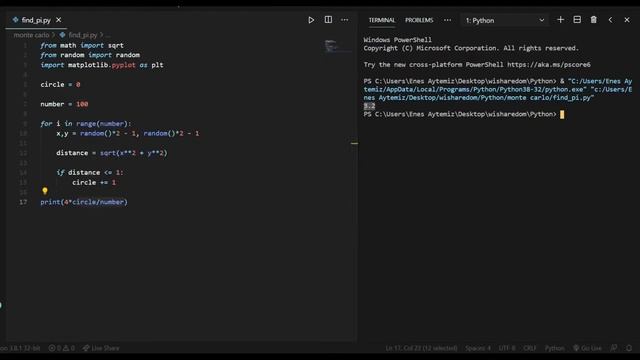The width and height of the screenshot is (640, 360).
Task: Kill terminal using trash icon
Action: pos(593,20)
